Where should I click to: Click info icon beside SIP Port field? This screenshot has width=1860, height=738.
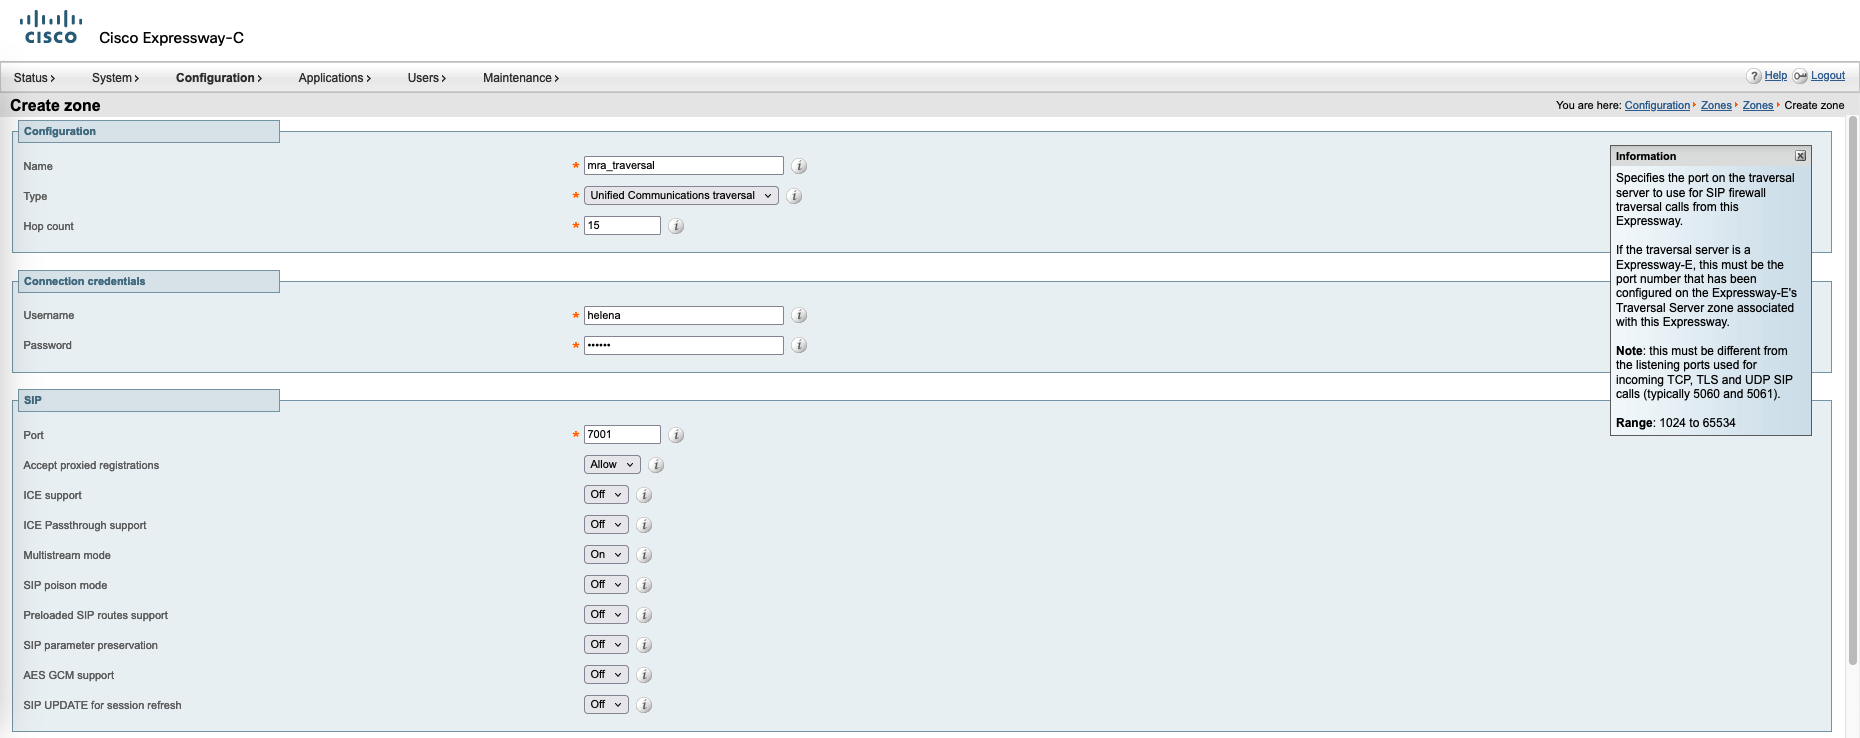676,435
